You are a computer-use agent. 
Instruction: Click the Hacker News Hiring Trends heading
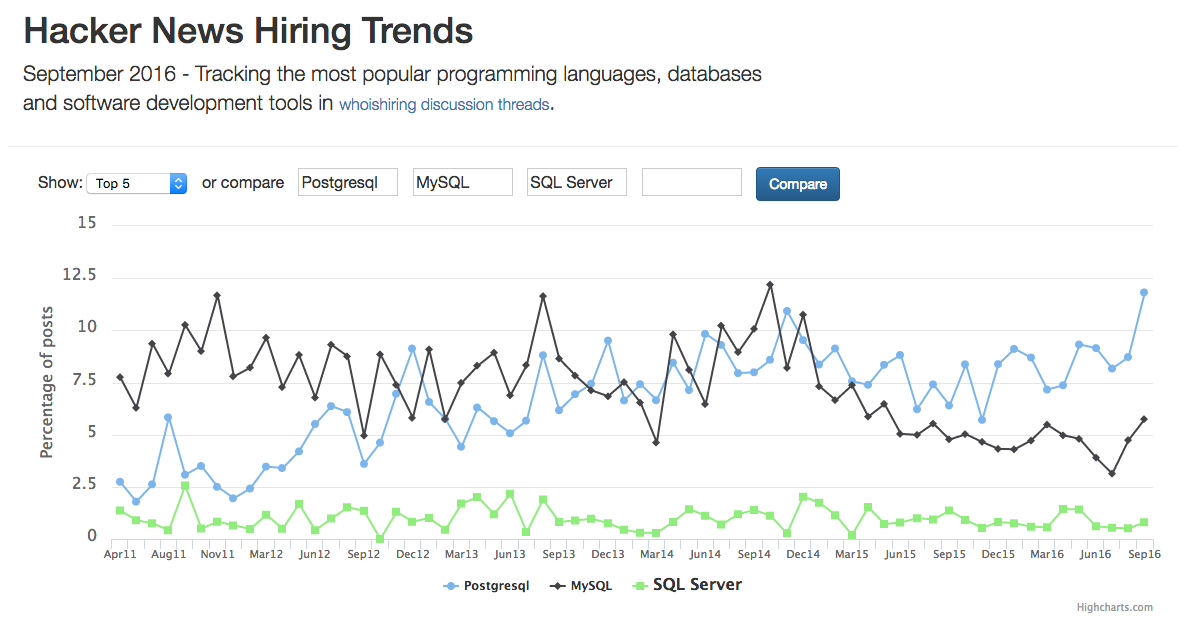pyautogui.click(x=248, y=31)
